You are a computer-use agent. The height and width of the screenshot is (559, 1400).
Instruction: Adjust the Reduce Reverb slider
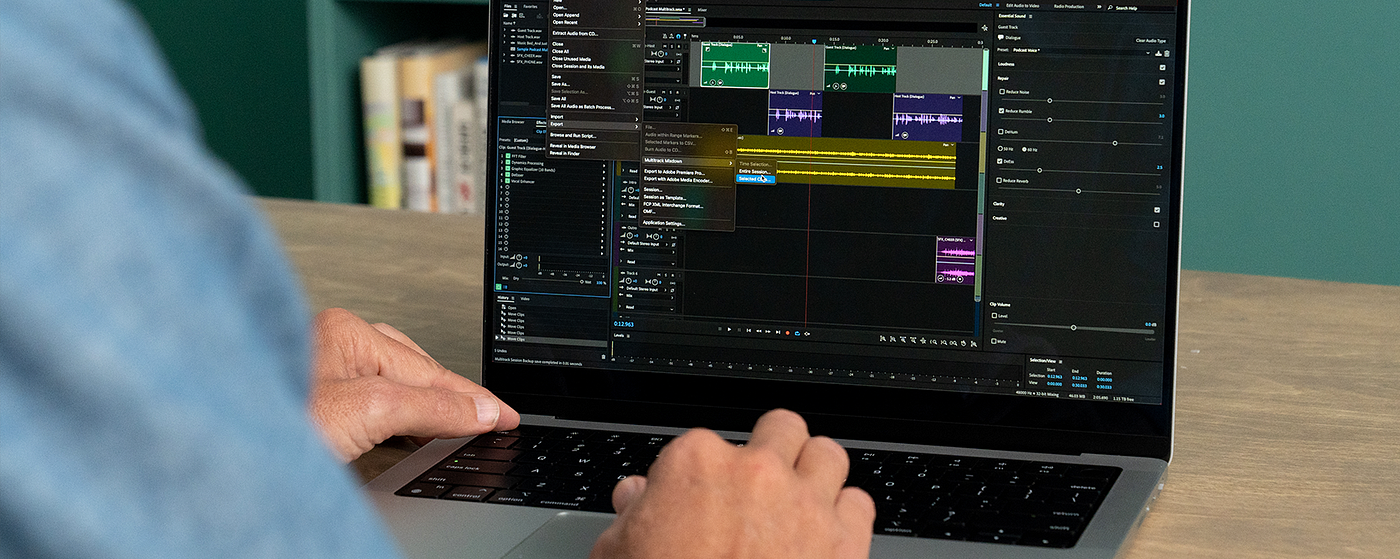click(1078, 190)
